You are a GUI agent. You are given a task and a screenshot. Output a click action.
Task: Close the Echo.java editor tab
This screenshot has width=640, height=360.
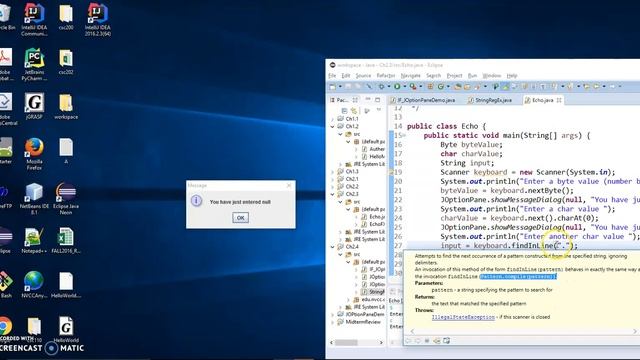(559, 100)
